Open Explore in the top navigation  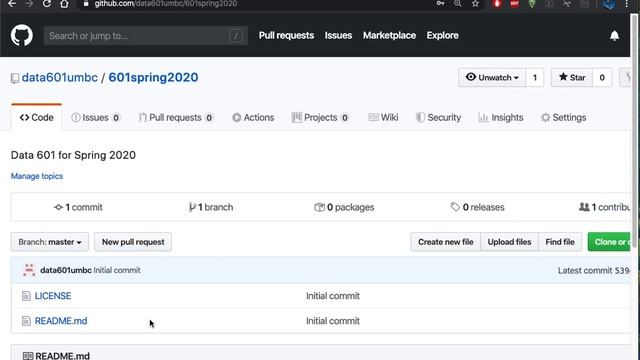[x=442, y=36]
